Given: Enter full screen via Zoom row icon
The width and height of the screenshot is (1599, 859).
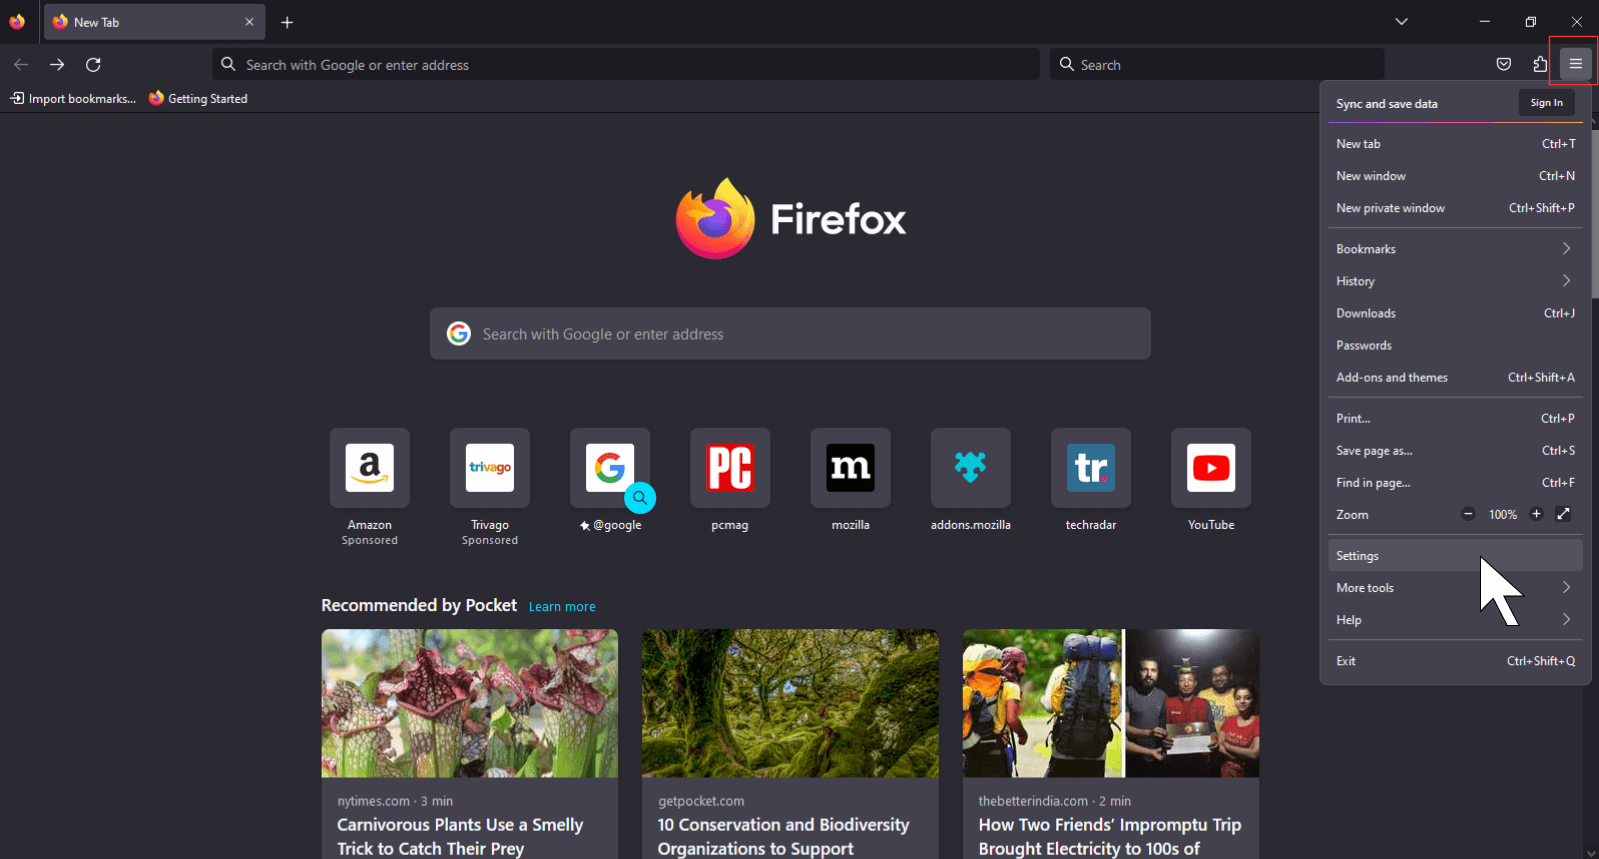Looking at the screenshot, I should (1563, 514).
